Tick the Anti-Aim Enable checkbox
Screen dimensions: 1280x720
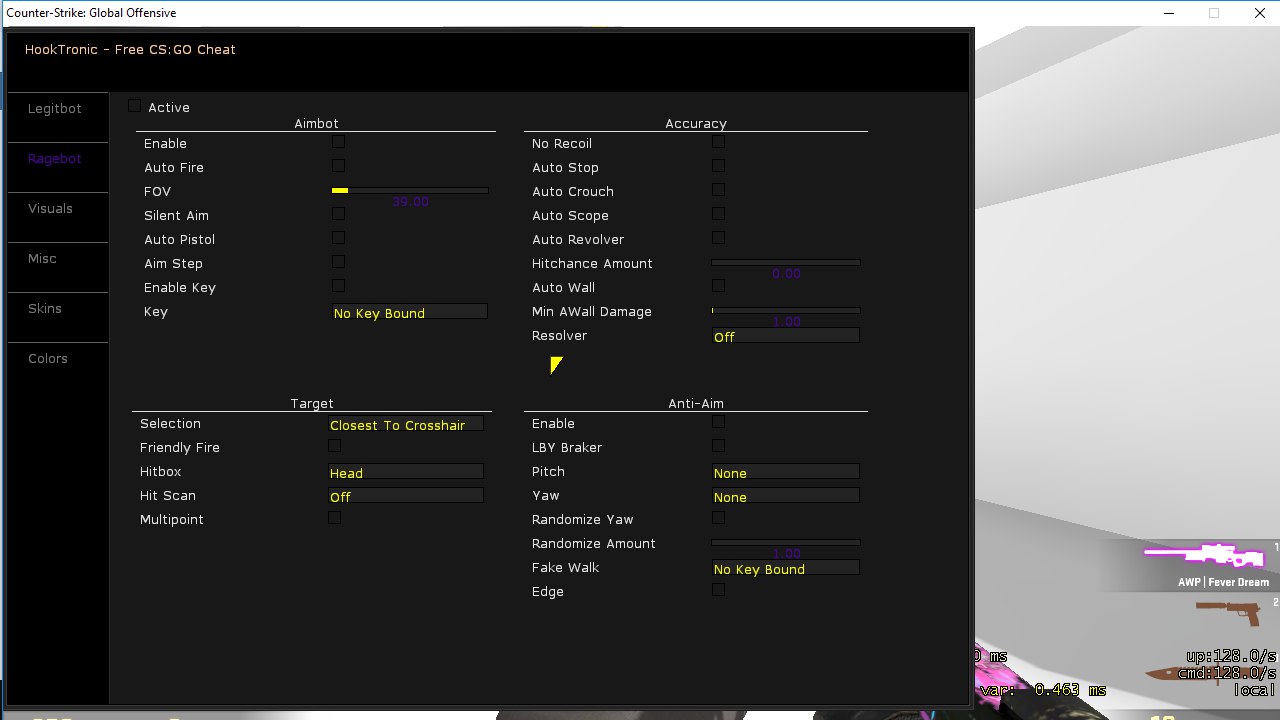point(718,422)
